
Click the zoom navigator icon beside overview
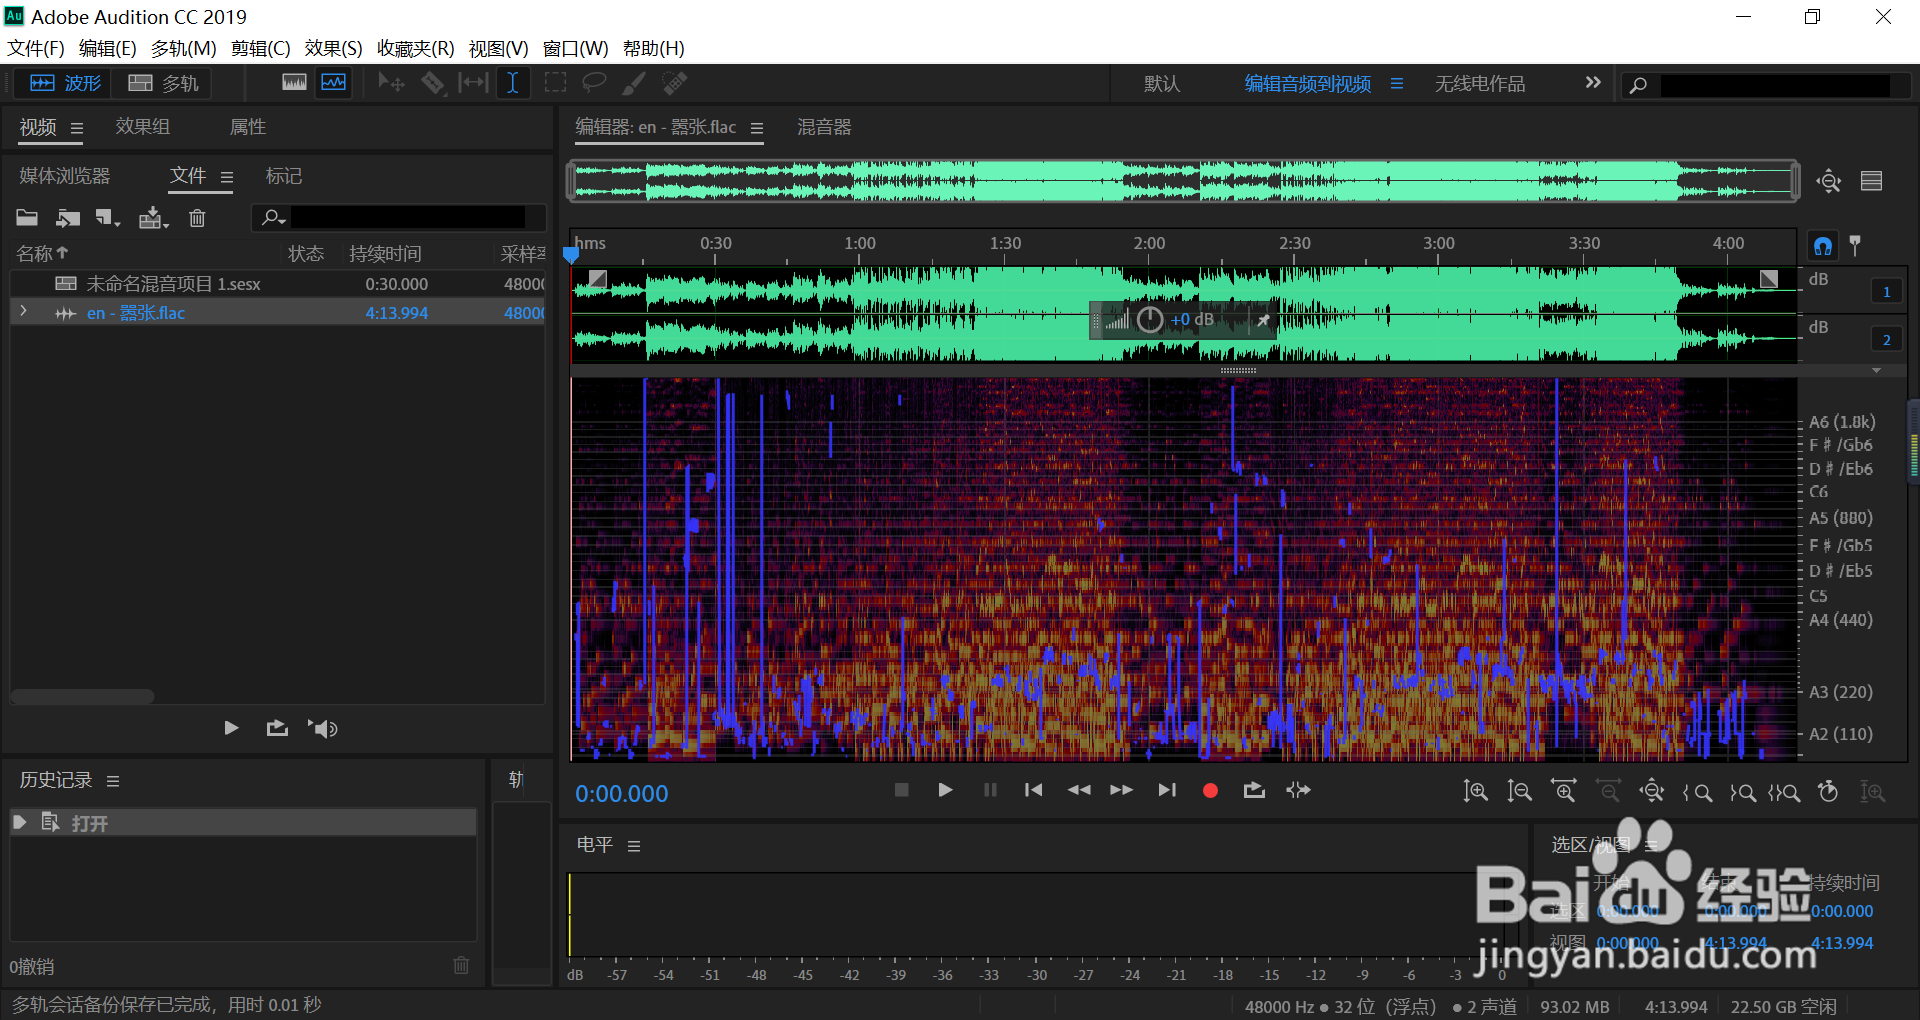click(1829, 181)
